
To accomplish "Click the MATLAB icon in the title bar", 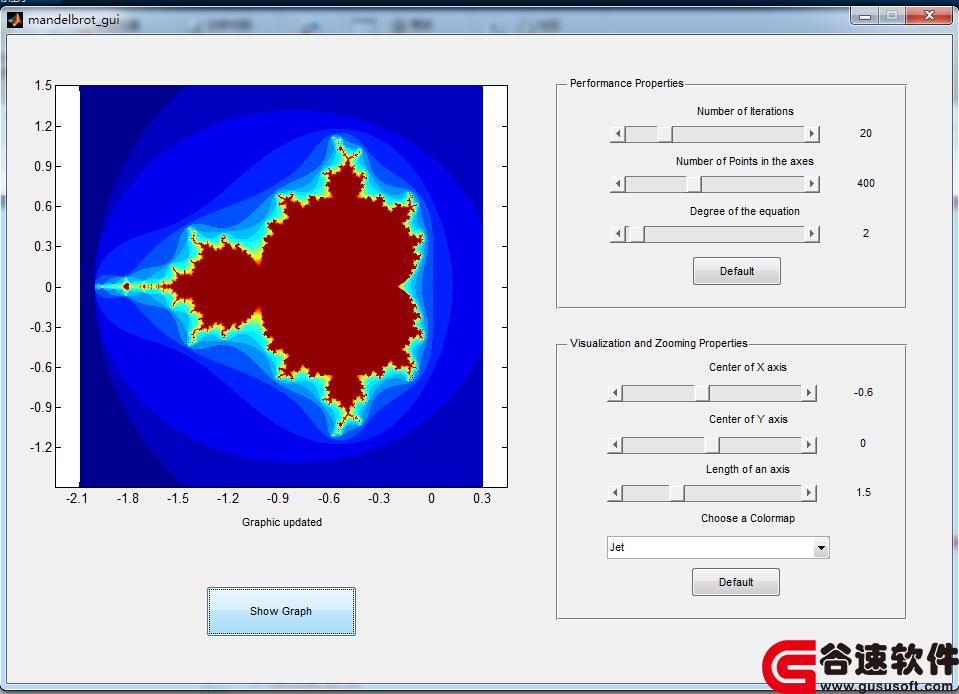I will coord(15,20).
